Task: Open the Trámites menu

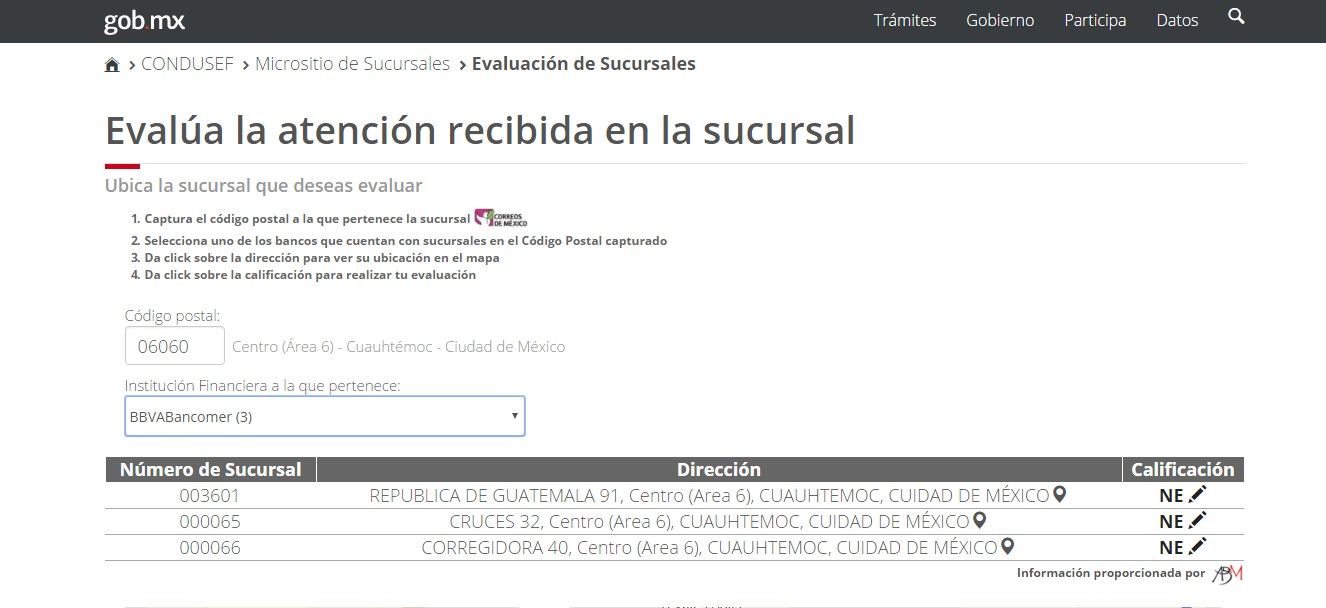Action: 903,20
